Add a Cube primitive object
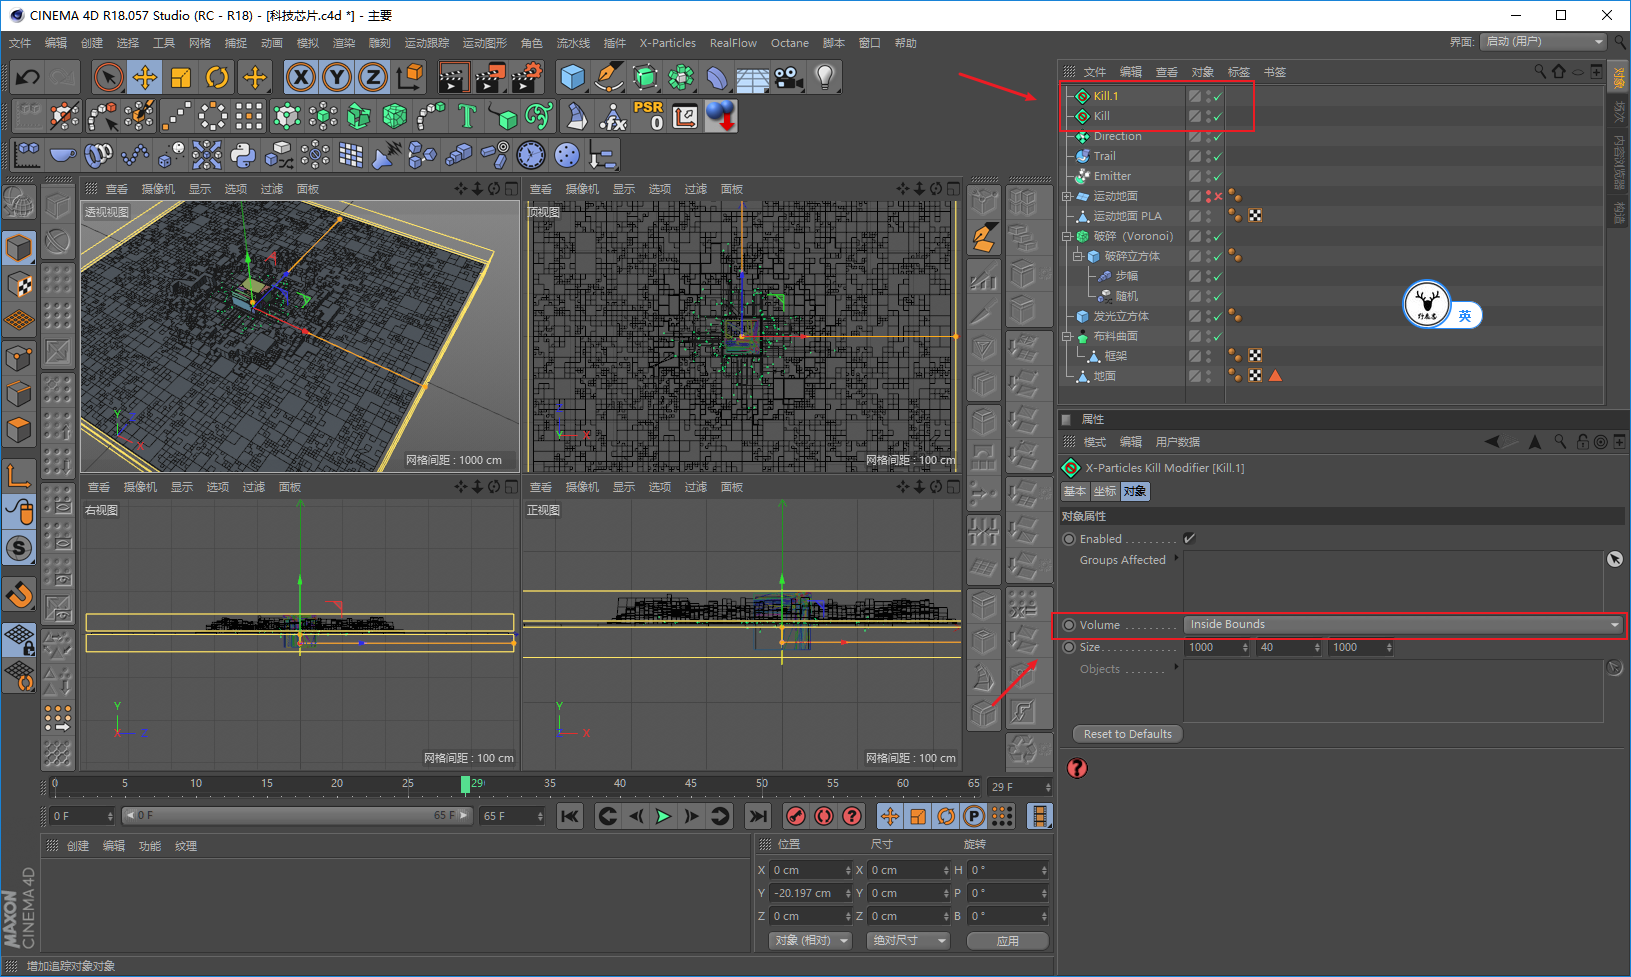The image size is (1631, 977). 572,77
